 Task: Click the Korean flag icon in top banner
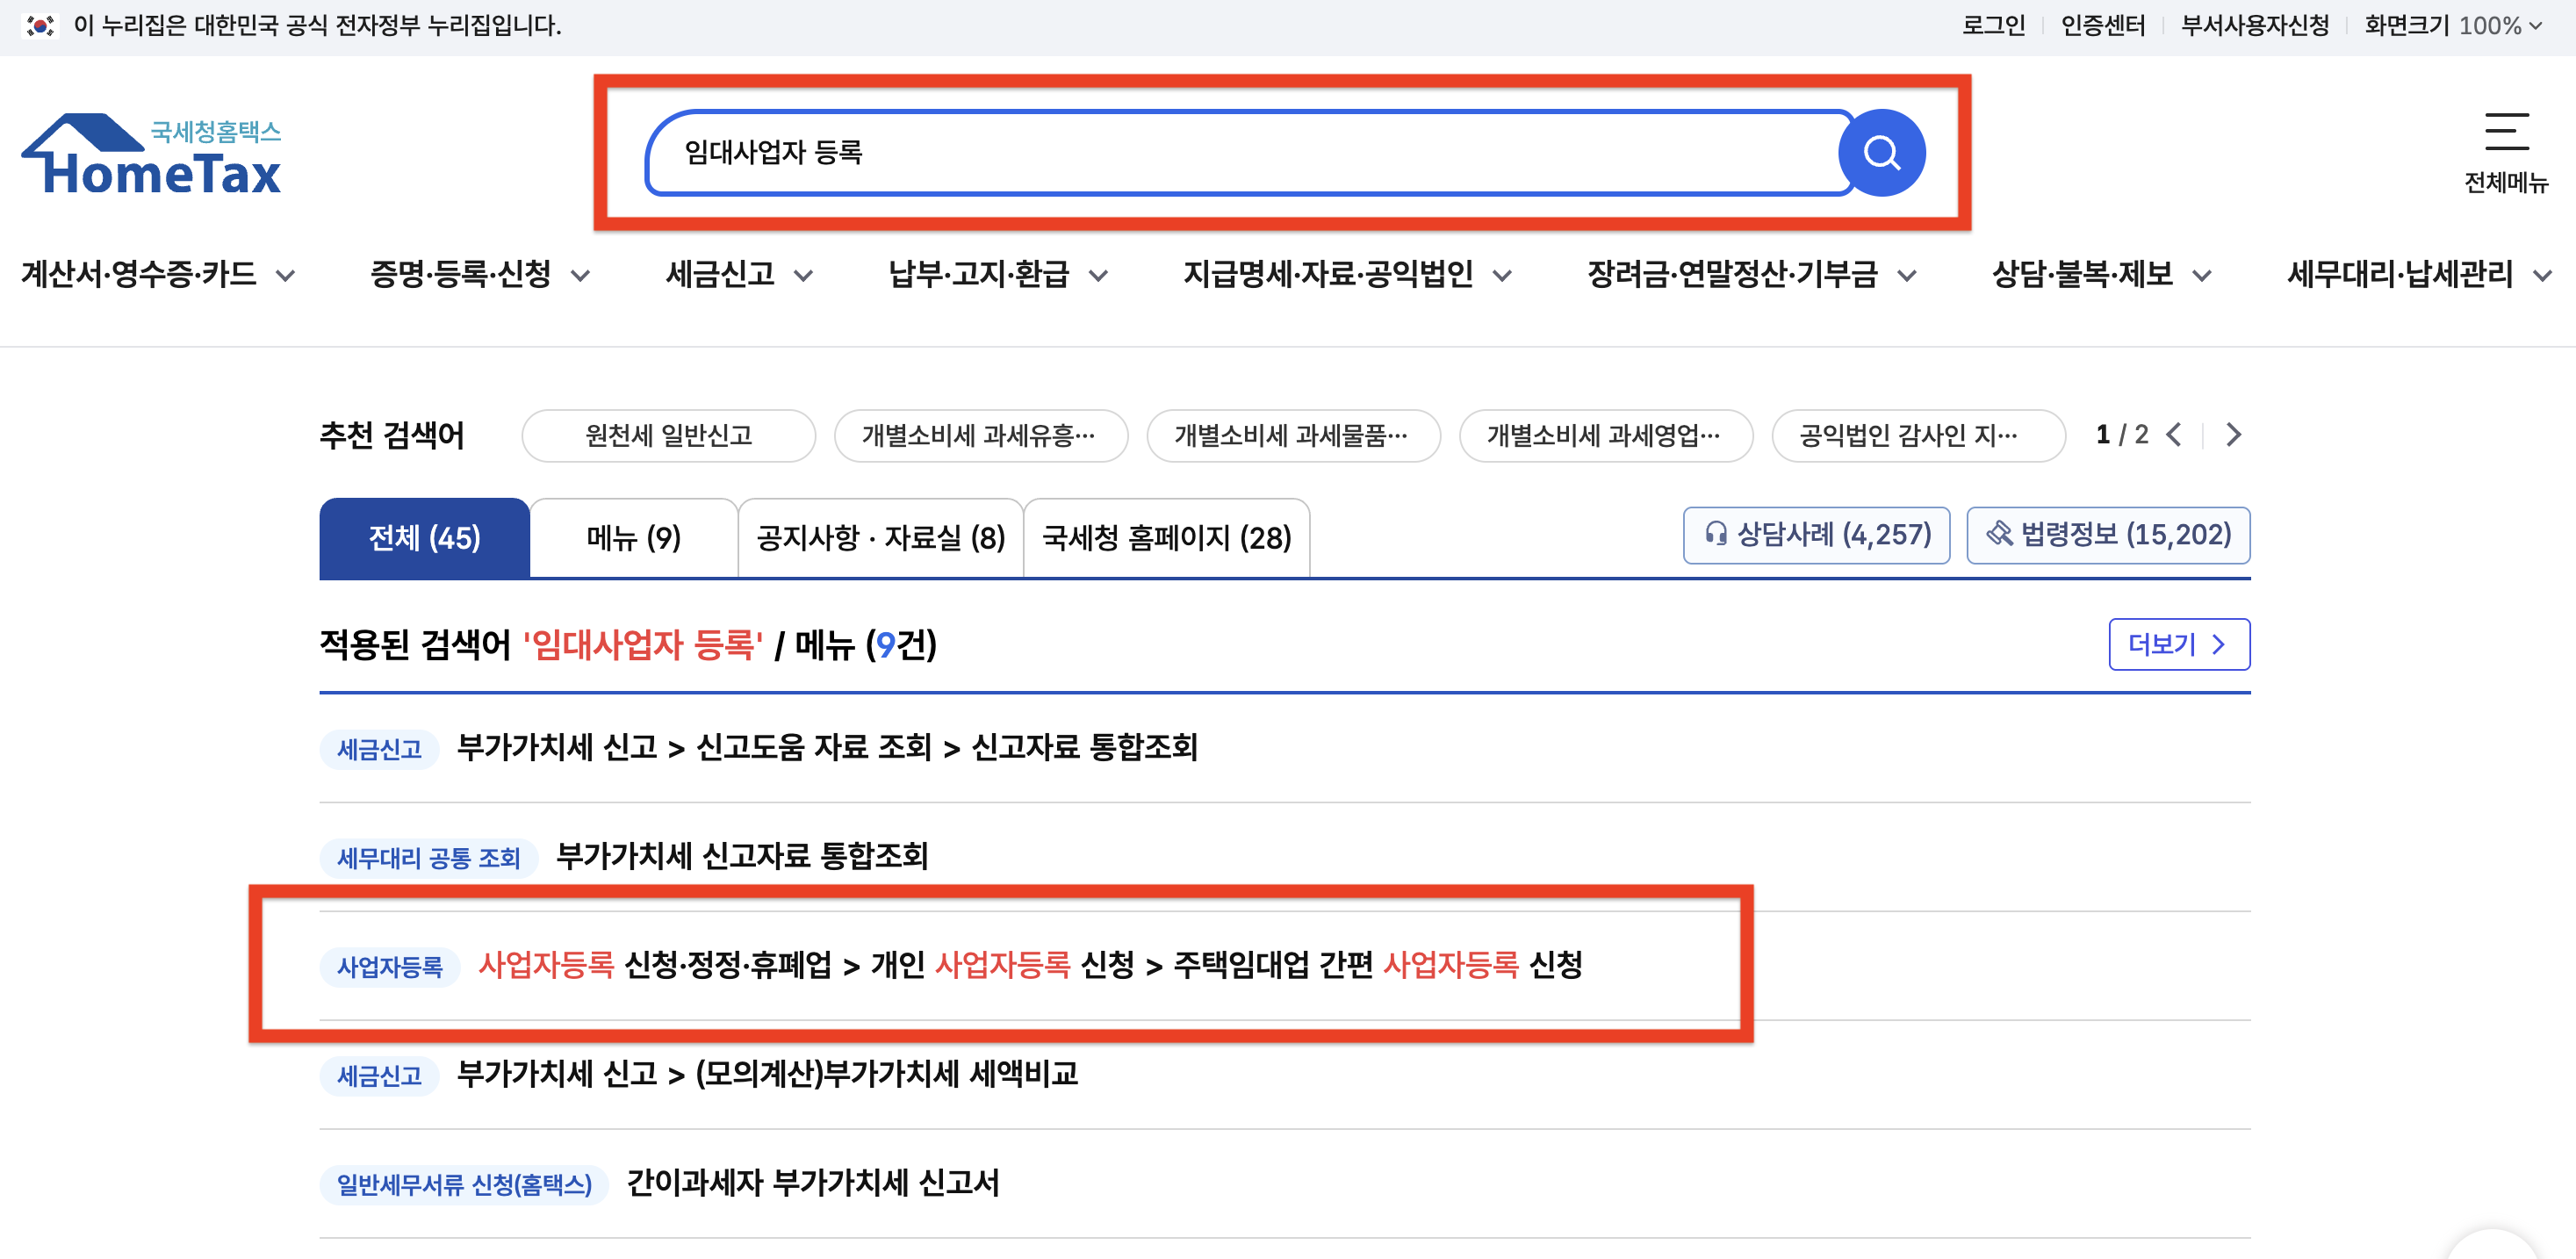tap(40, 25)
